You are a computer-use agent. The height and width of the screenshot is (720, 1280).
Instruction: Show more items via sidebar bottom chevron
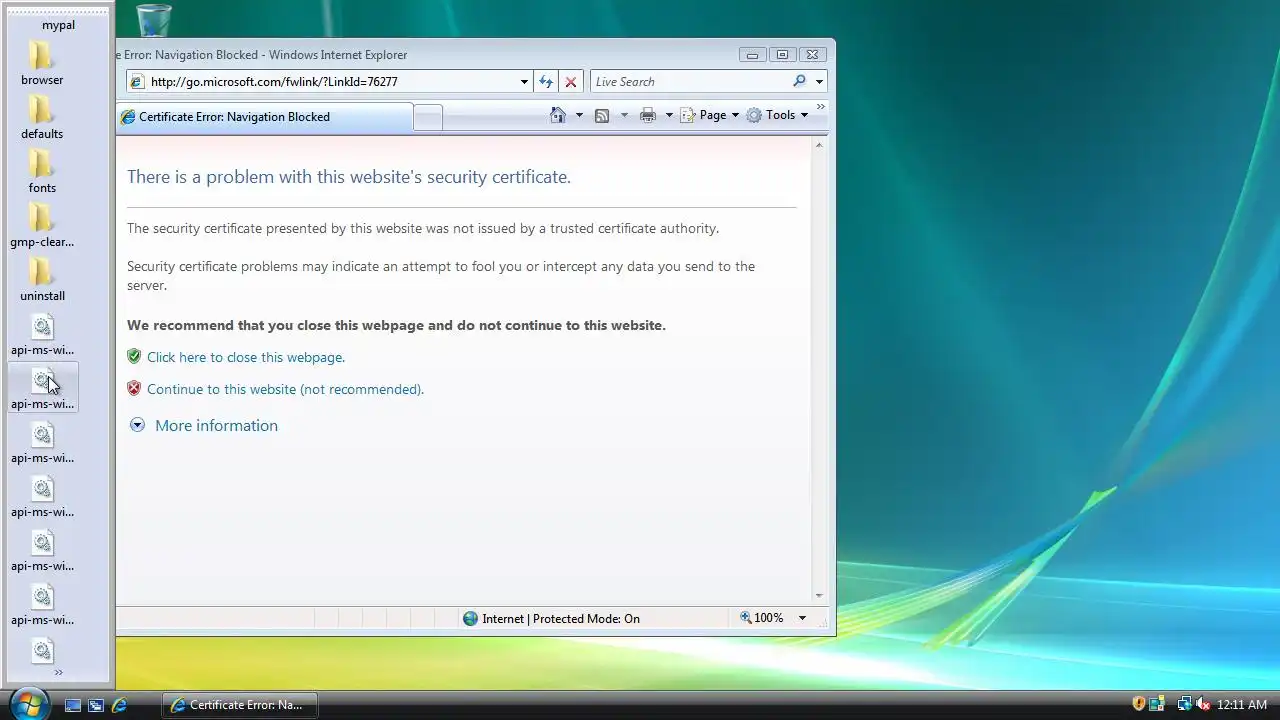tap(58, 672)
